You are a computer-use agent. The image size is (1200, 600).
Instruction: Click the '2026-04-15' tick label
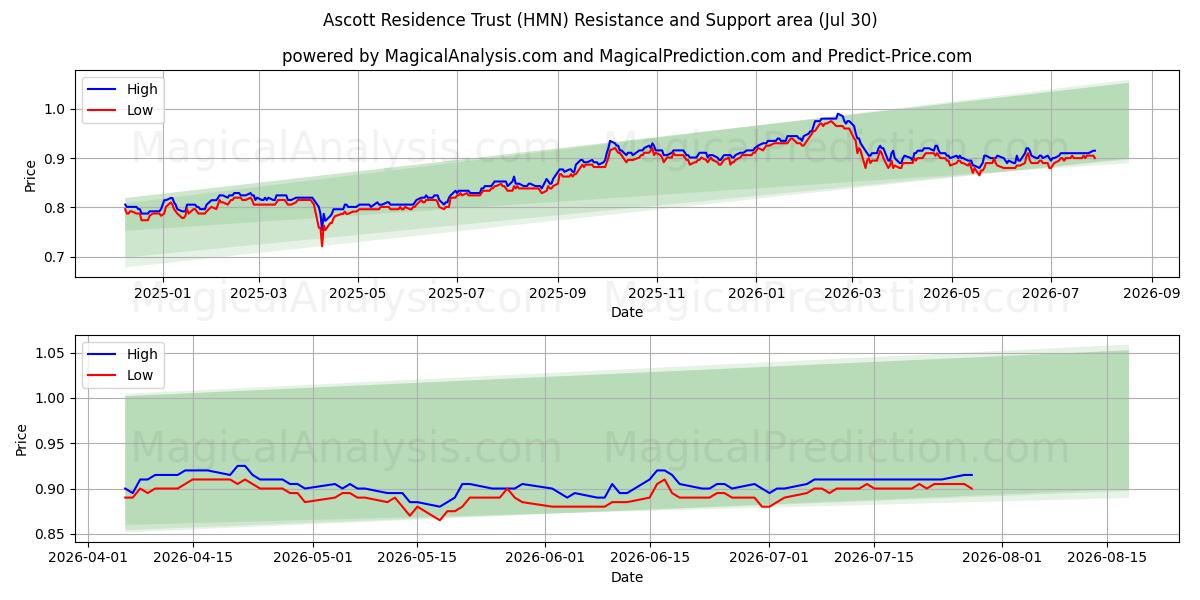click(x=193, y=558)
